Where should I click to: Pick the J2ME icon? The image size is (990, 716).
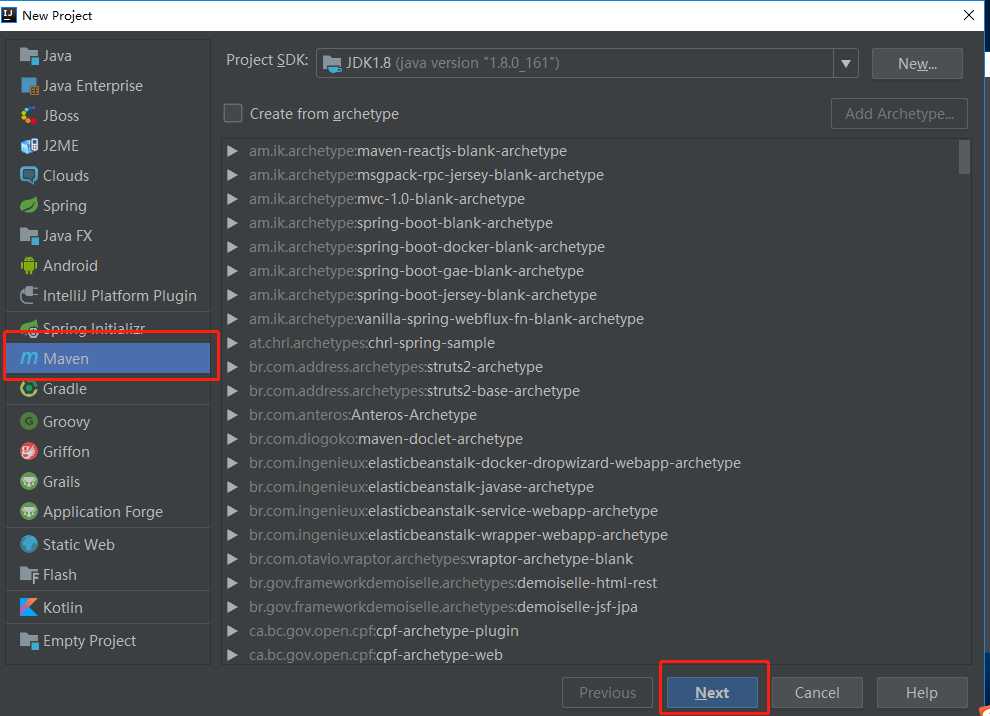tap(29, 146)
